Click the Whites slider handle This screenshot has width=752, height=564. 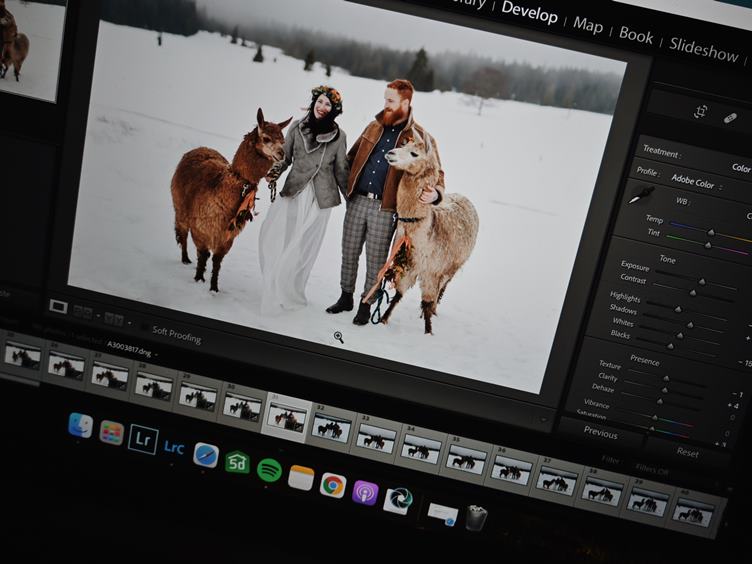click(680, 335)
